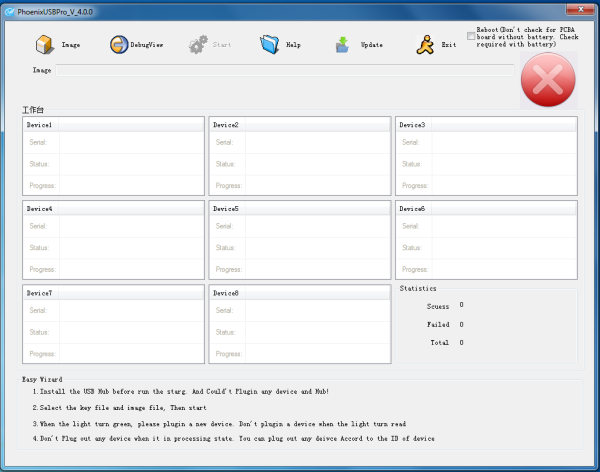Click the large red X status indicator
The width and height of the screenshot is (600, 472).
click(x=548, y=80)
